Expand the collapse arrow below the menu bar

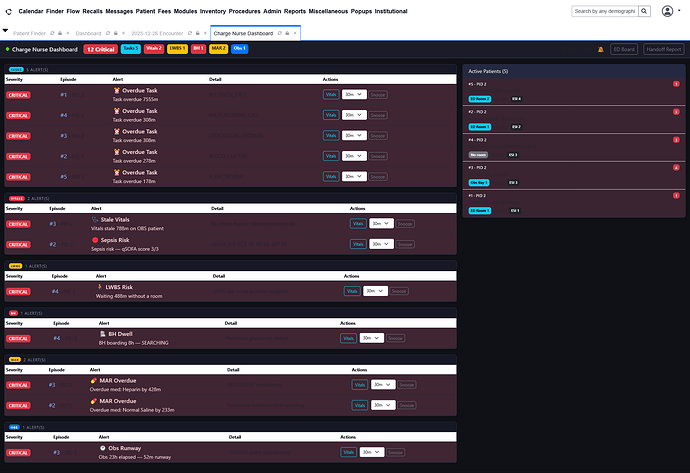pyautogui.click(x=5, y=31)
